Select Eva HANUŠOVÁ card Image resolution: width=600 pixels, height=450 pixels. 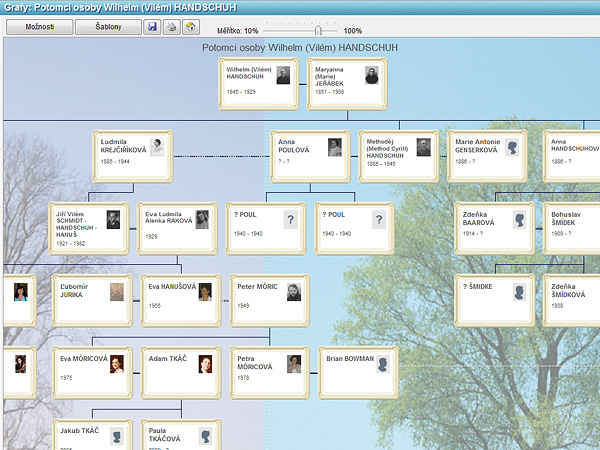(181, 301)
